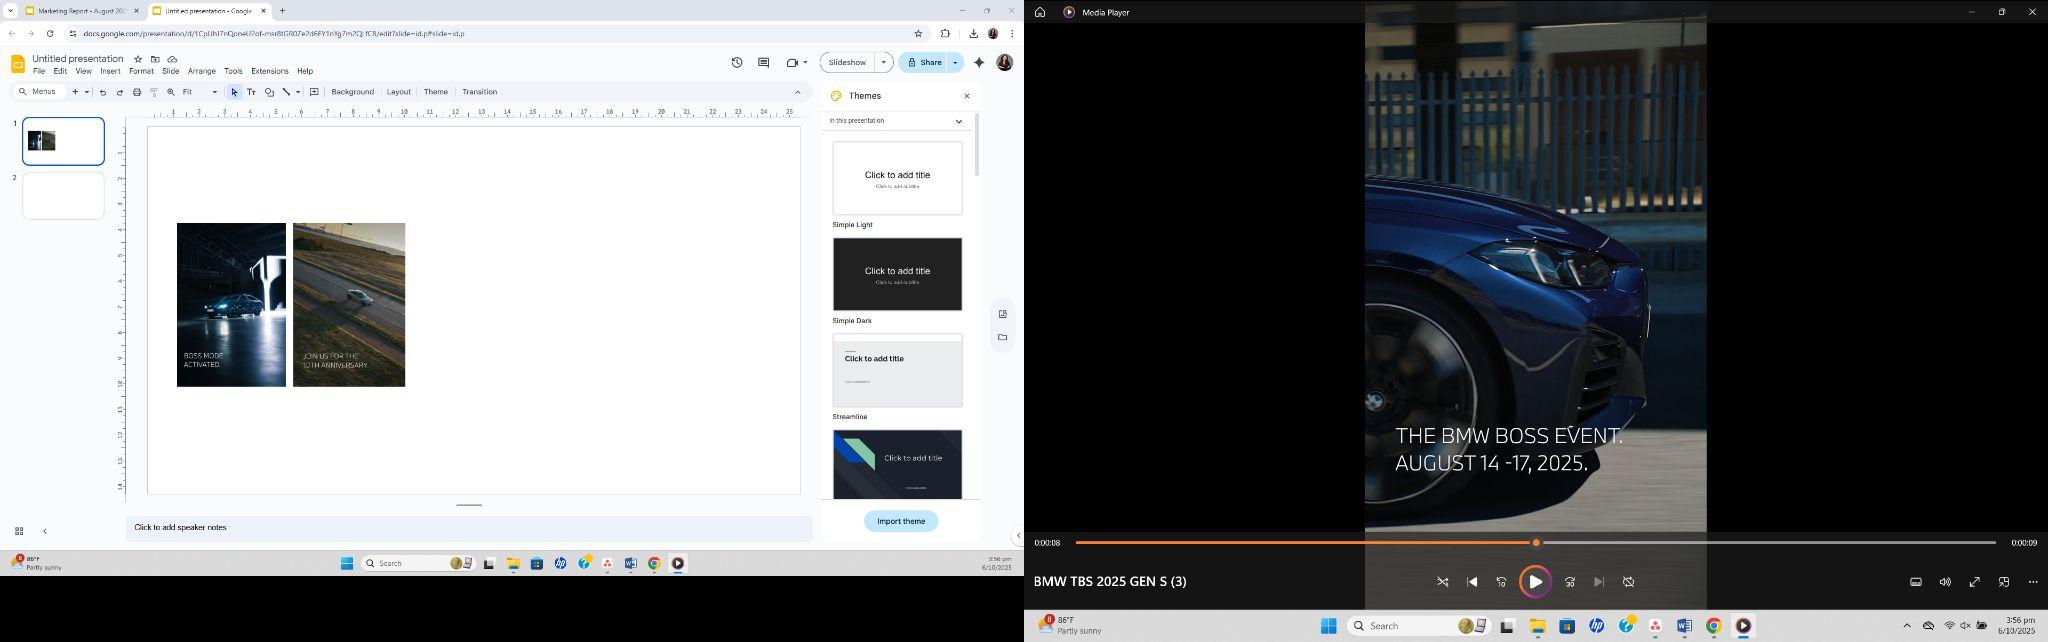Screen dimensions: 2048x642
Task: Select the Simple Dark theme
Action: pyautogui.click(x=898, y=274)
